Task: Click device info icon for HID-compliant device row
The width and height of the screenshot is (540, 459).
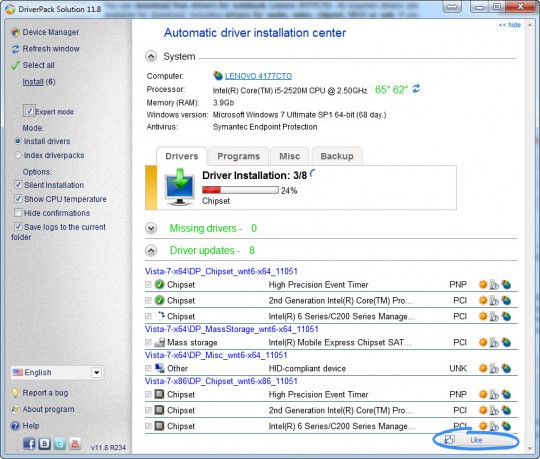Action: [x=494, y=368]
